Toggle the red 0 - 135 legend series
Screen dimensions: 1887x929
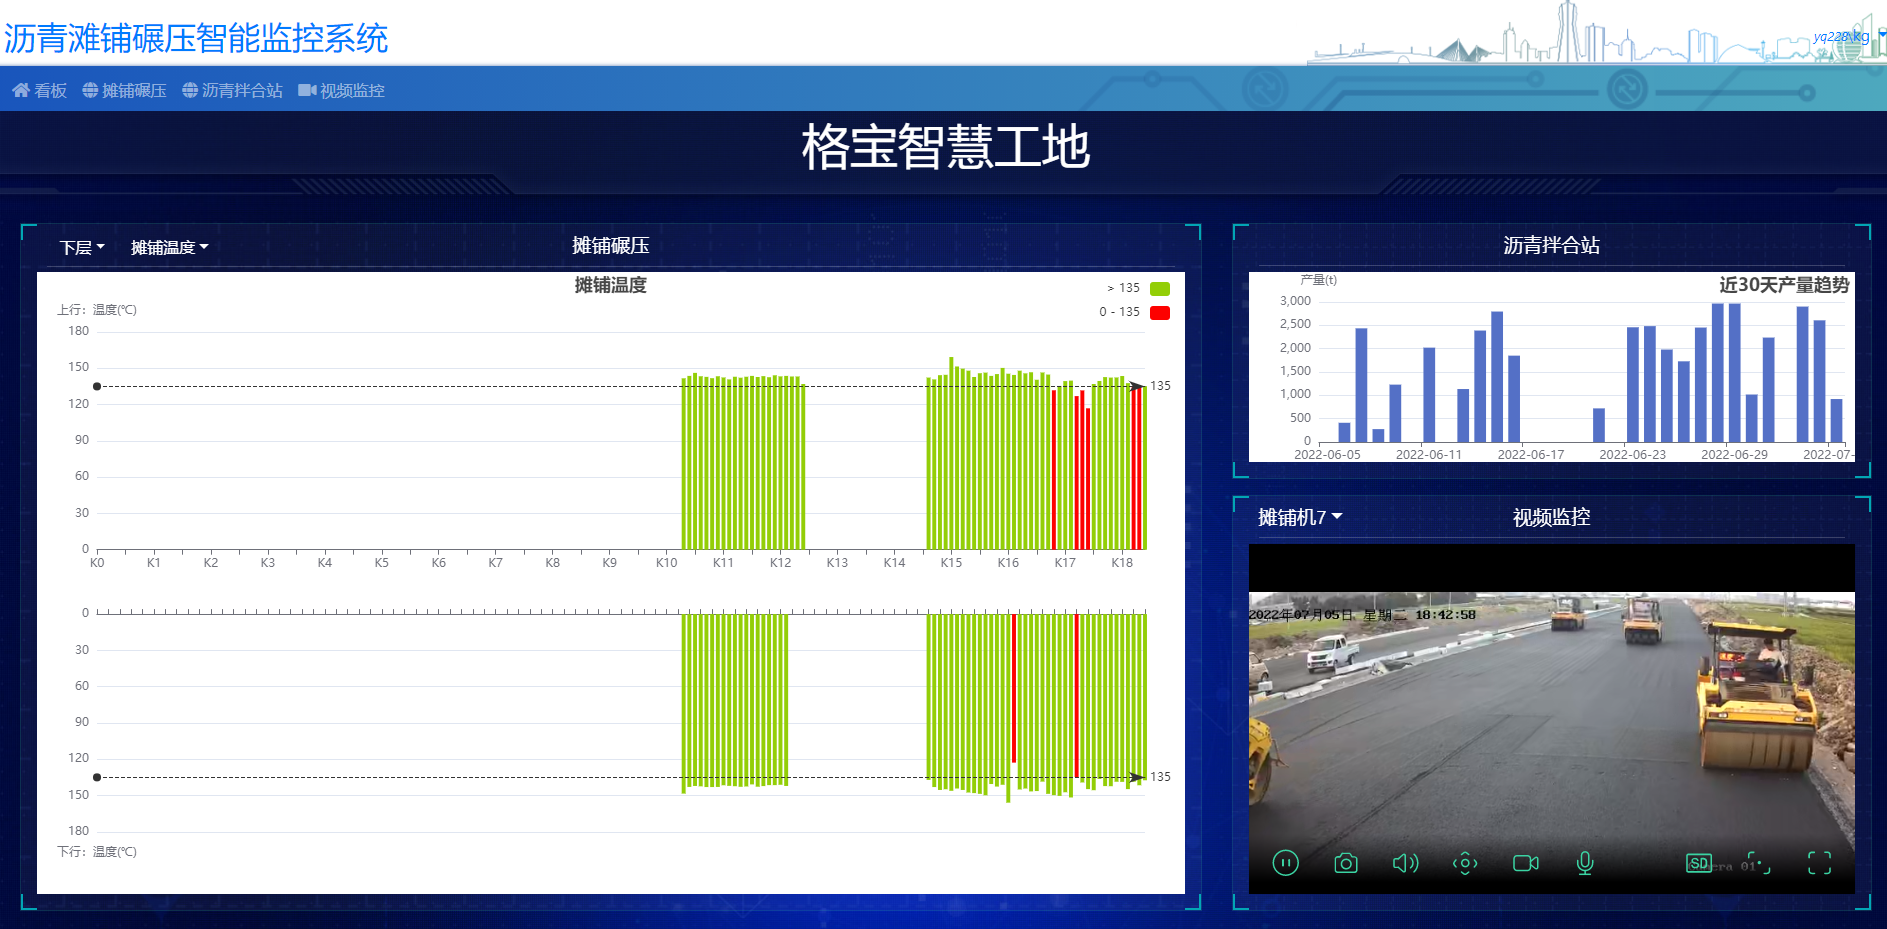pyautogui.click(x=1159, y=313)
